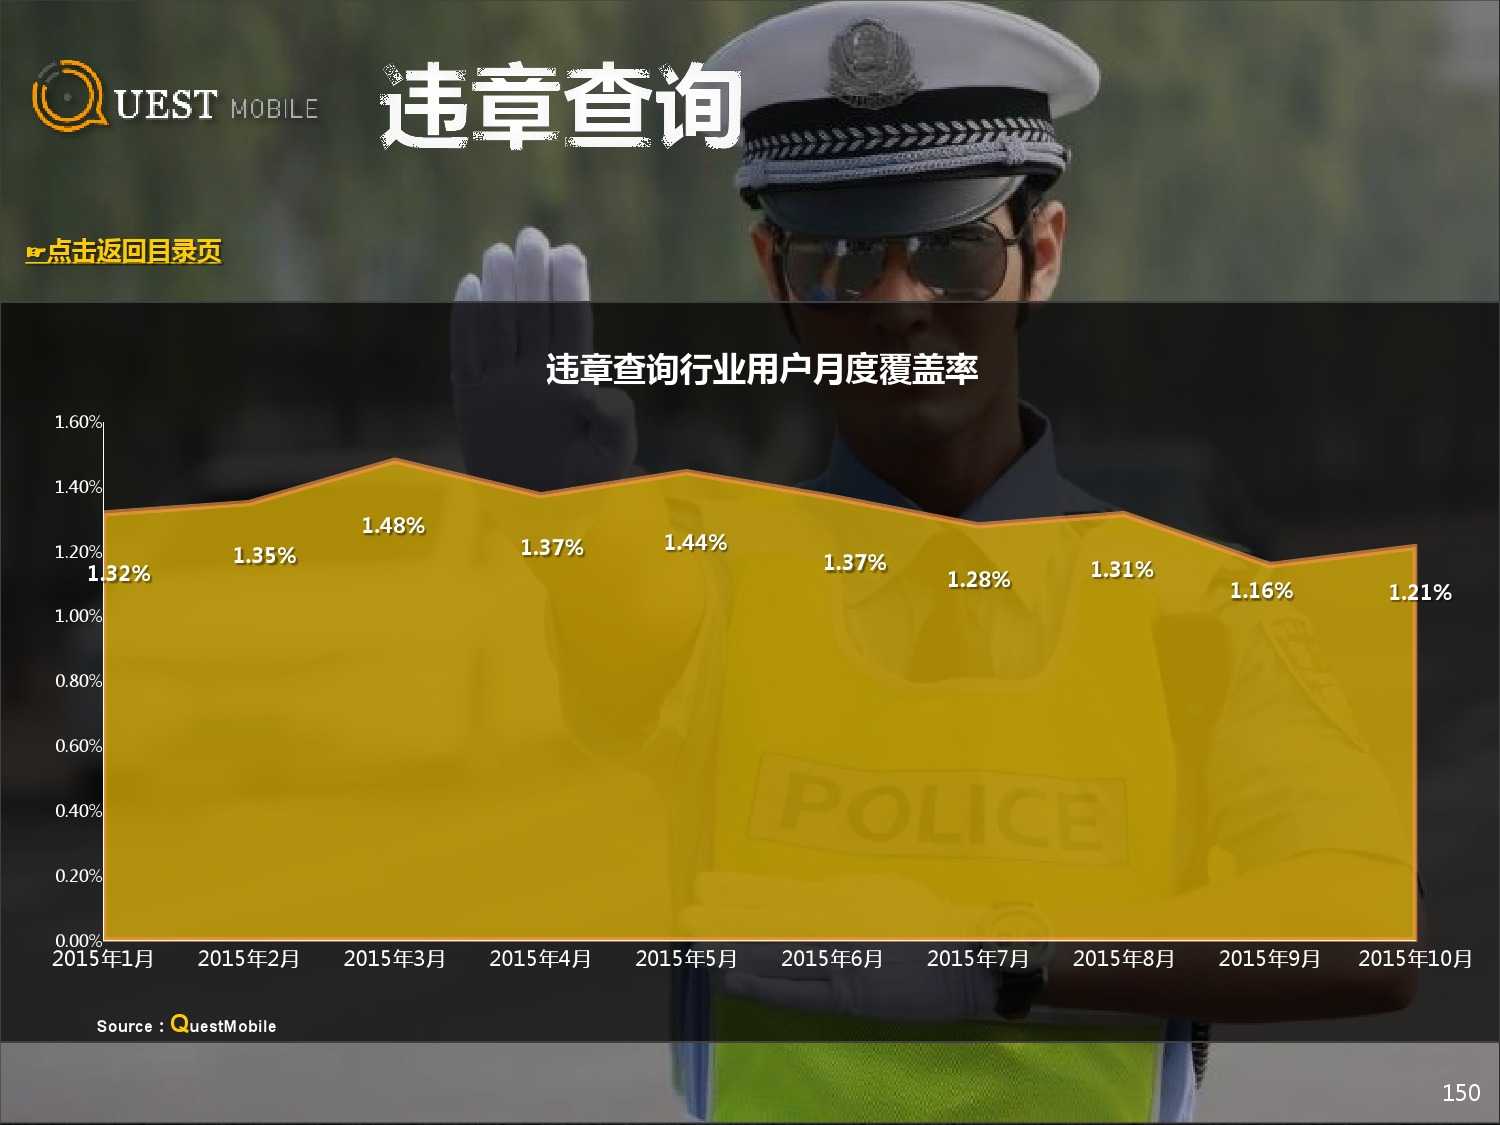Click the 1.28% data label
The image size is (1500, 1125).
click(978, 580)
